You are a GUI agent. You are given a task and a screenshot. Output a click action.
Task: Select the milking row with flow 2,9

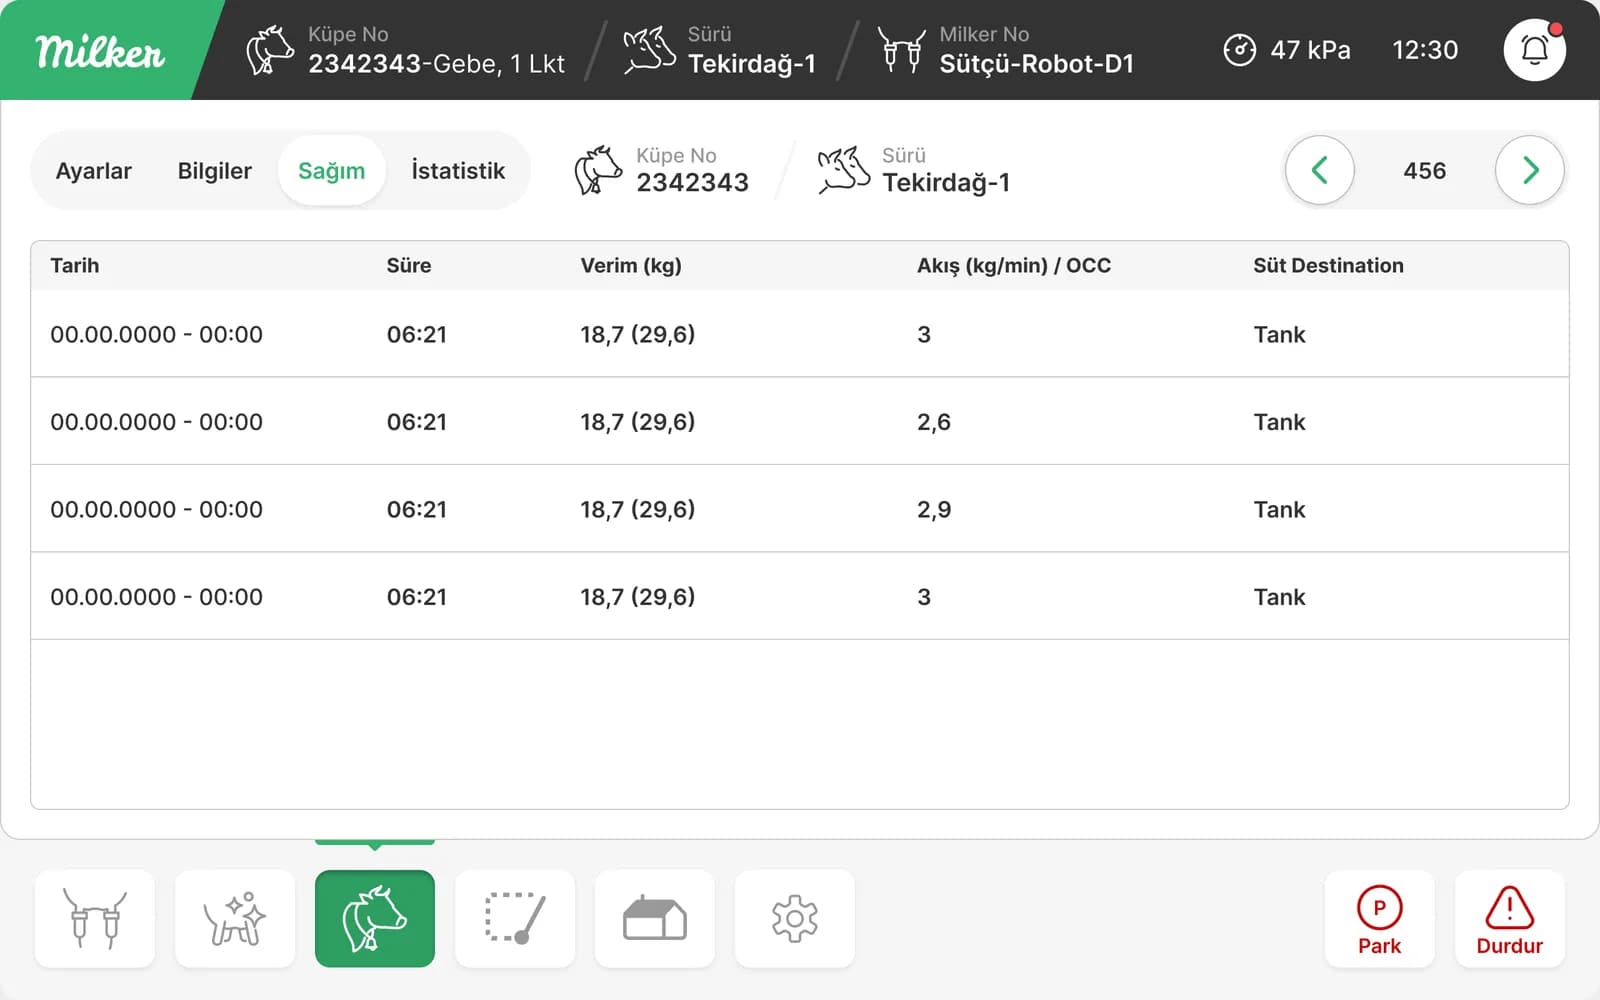pyautogui.click(x=800, y=509)
